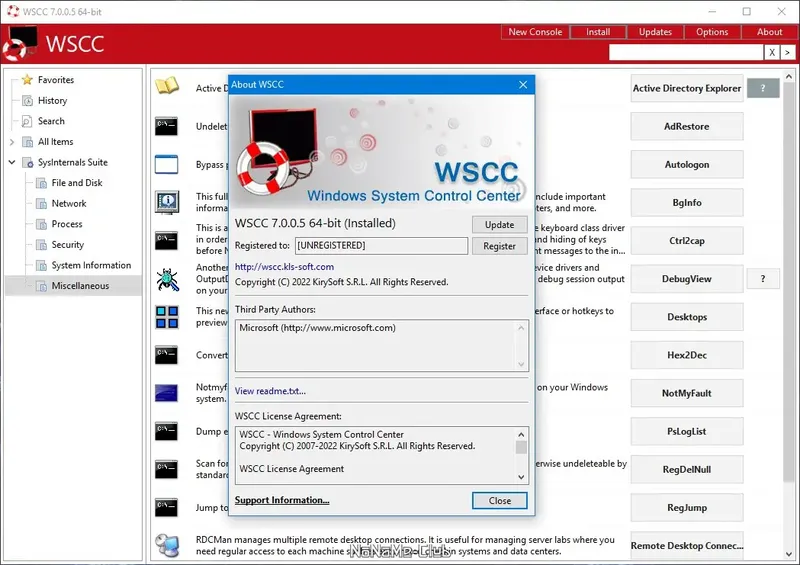Screen dimensions: 800x565
Task: Click scroll up arrow of main tool list
Action: click(x=789, y=77)
